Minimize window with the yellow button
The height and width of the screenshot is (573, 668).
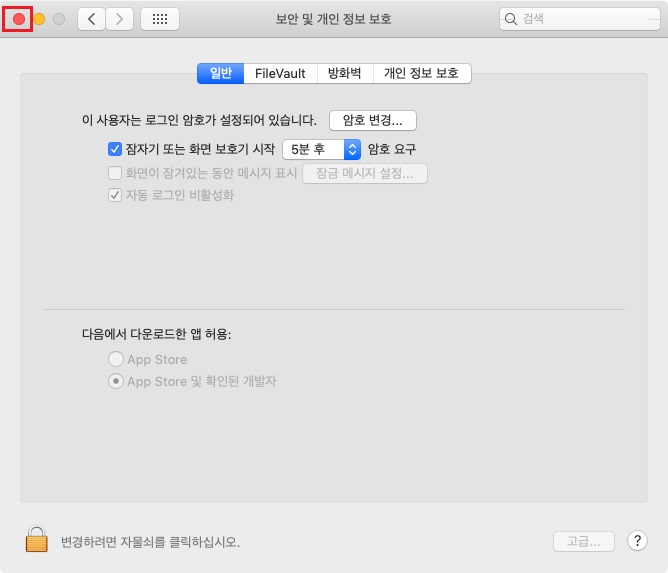(39, 19)
